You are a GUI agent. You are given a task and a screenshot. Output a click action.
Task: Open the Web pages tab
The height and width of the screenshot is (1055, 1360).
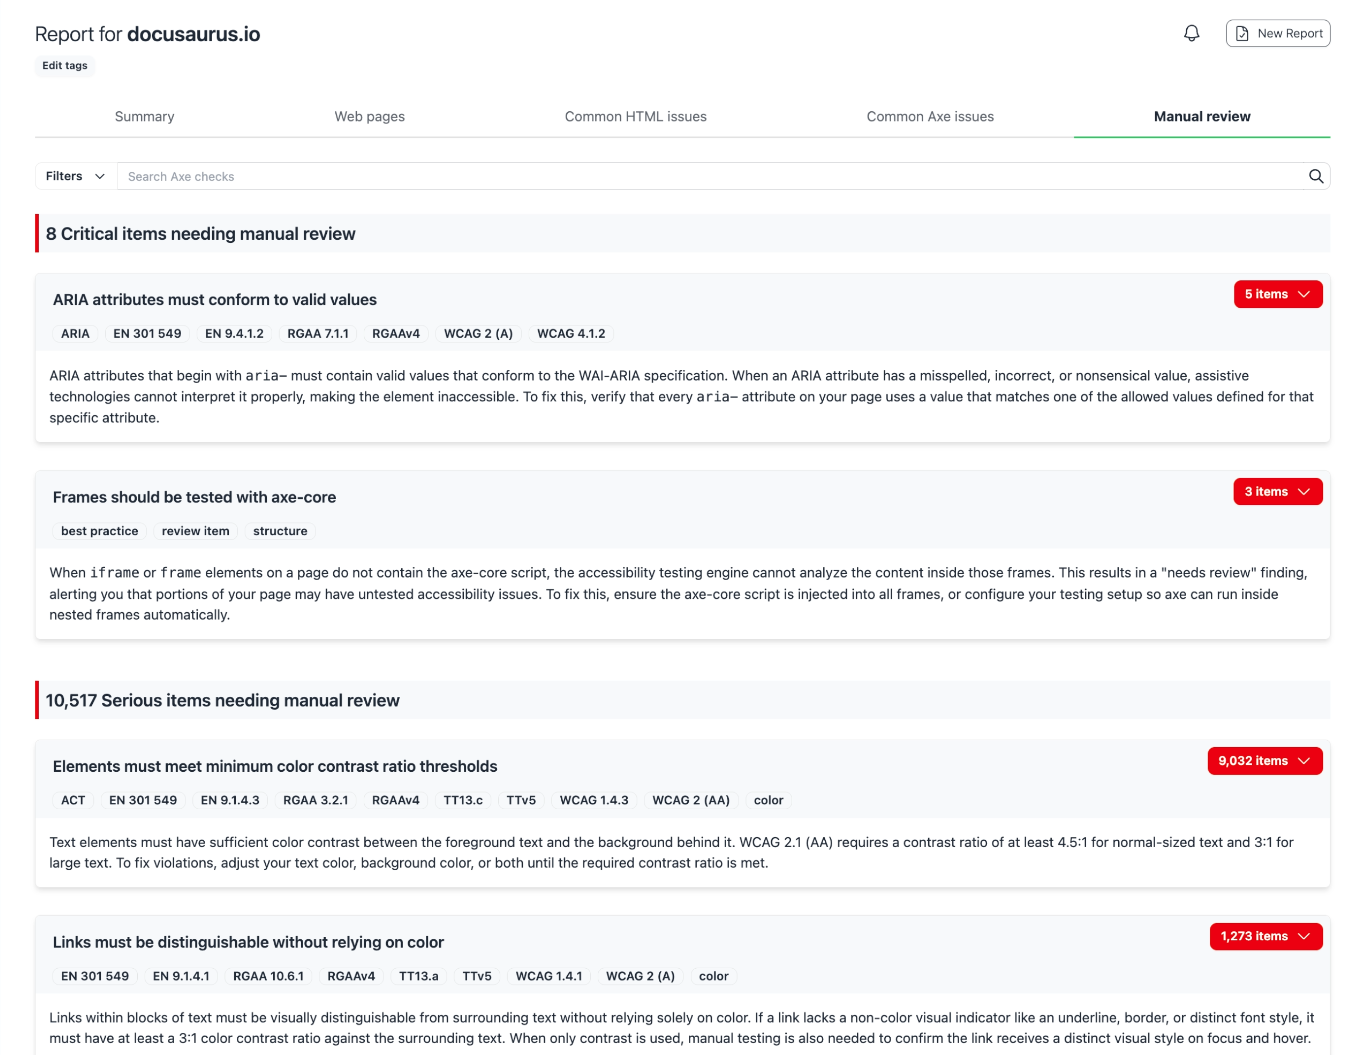click(370, 117)
